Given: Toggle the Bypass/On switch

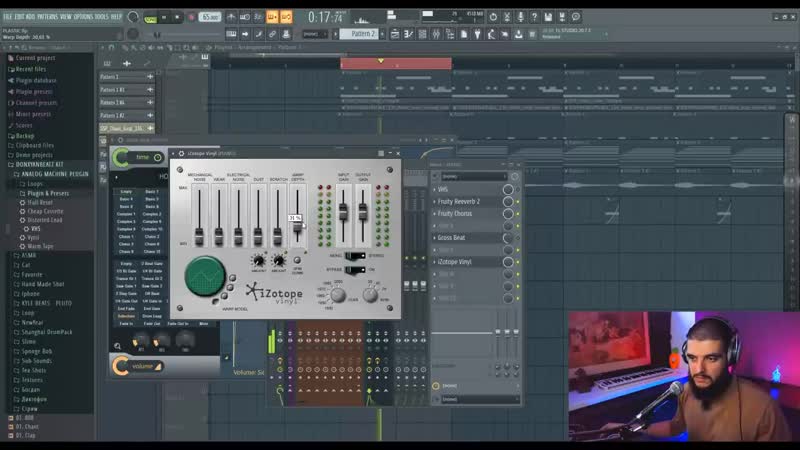Looking at the screenshot, I should (x=355, y=269).
